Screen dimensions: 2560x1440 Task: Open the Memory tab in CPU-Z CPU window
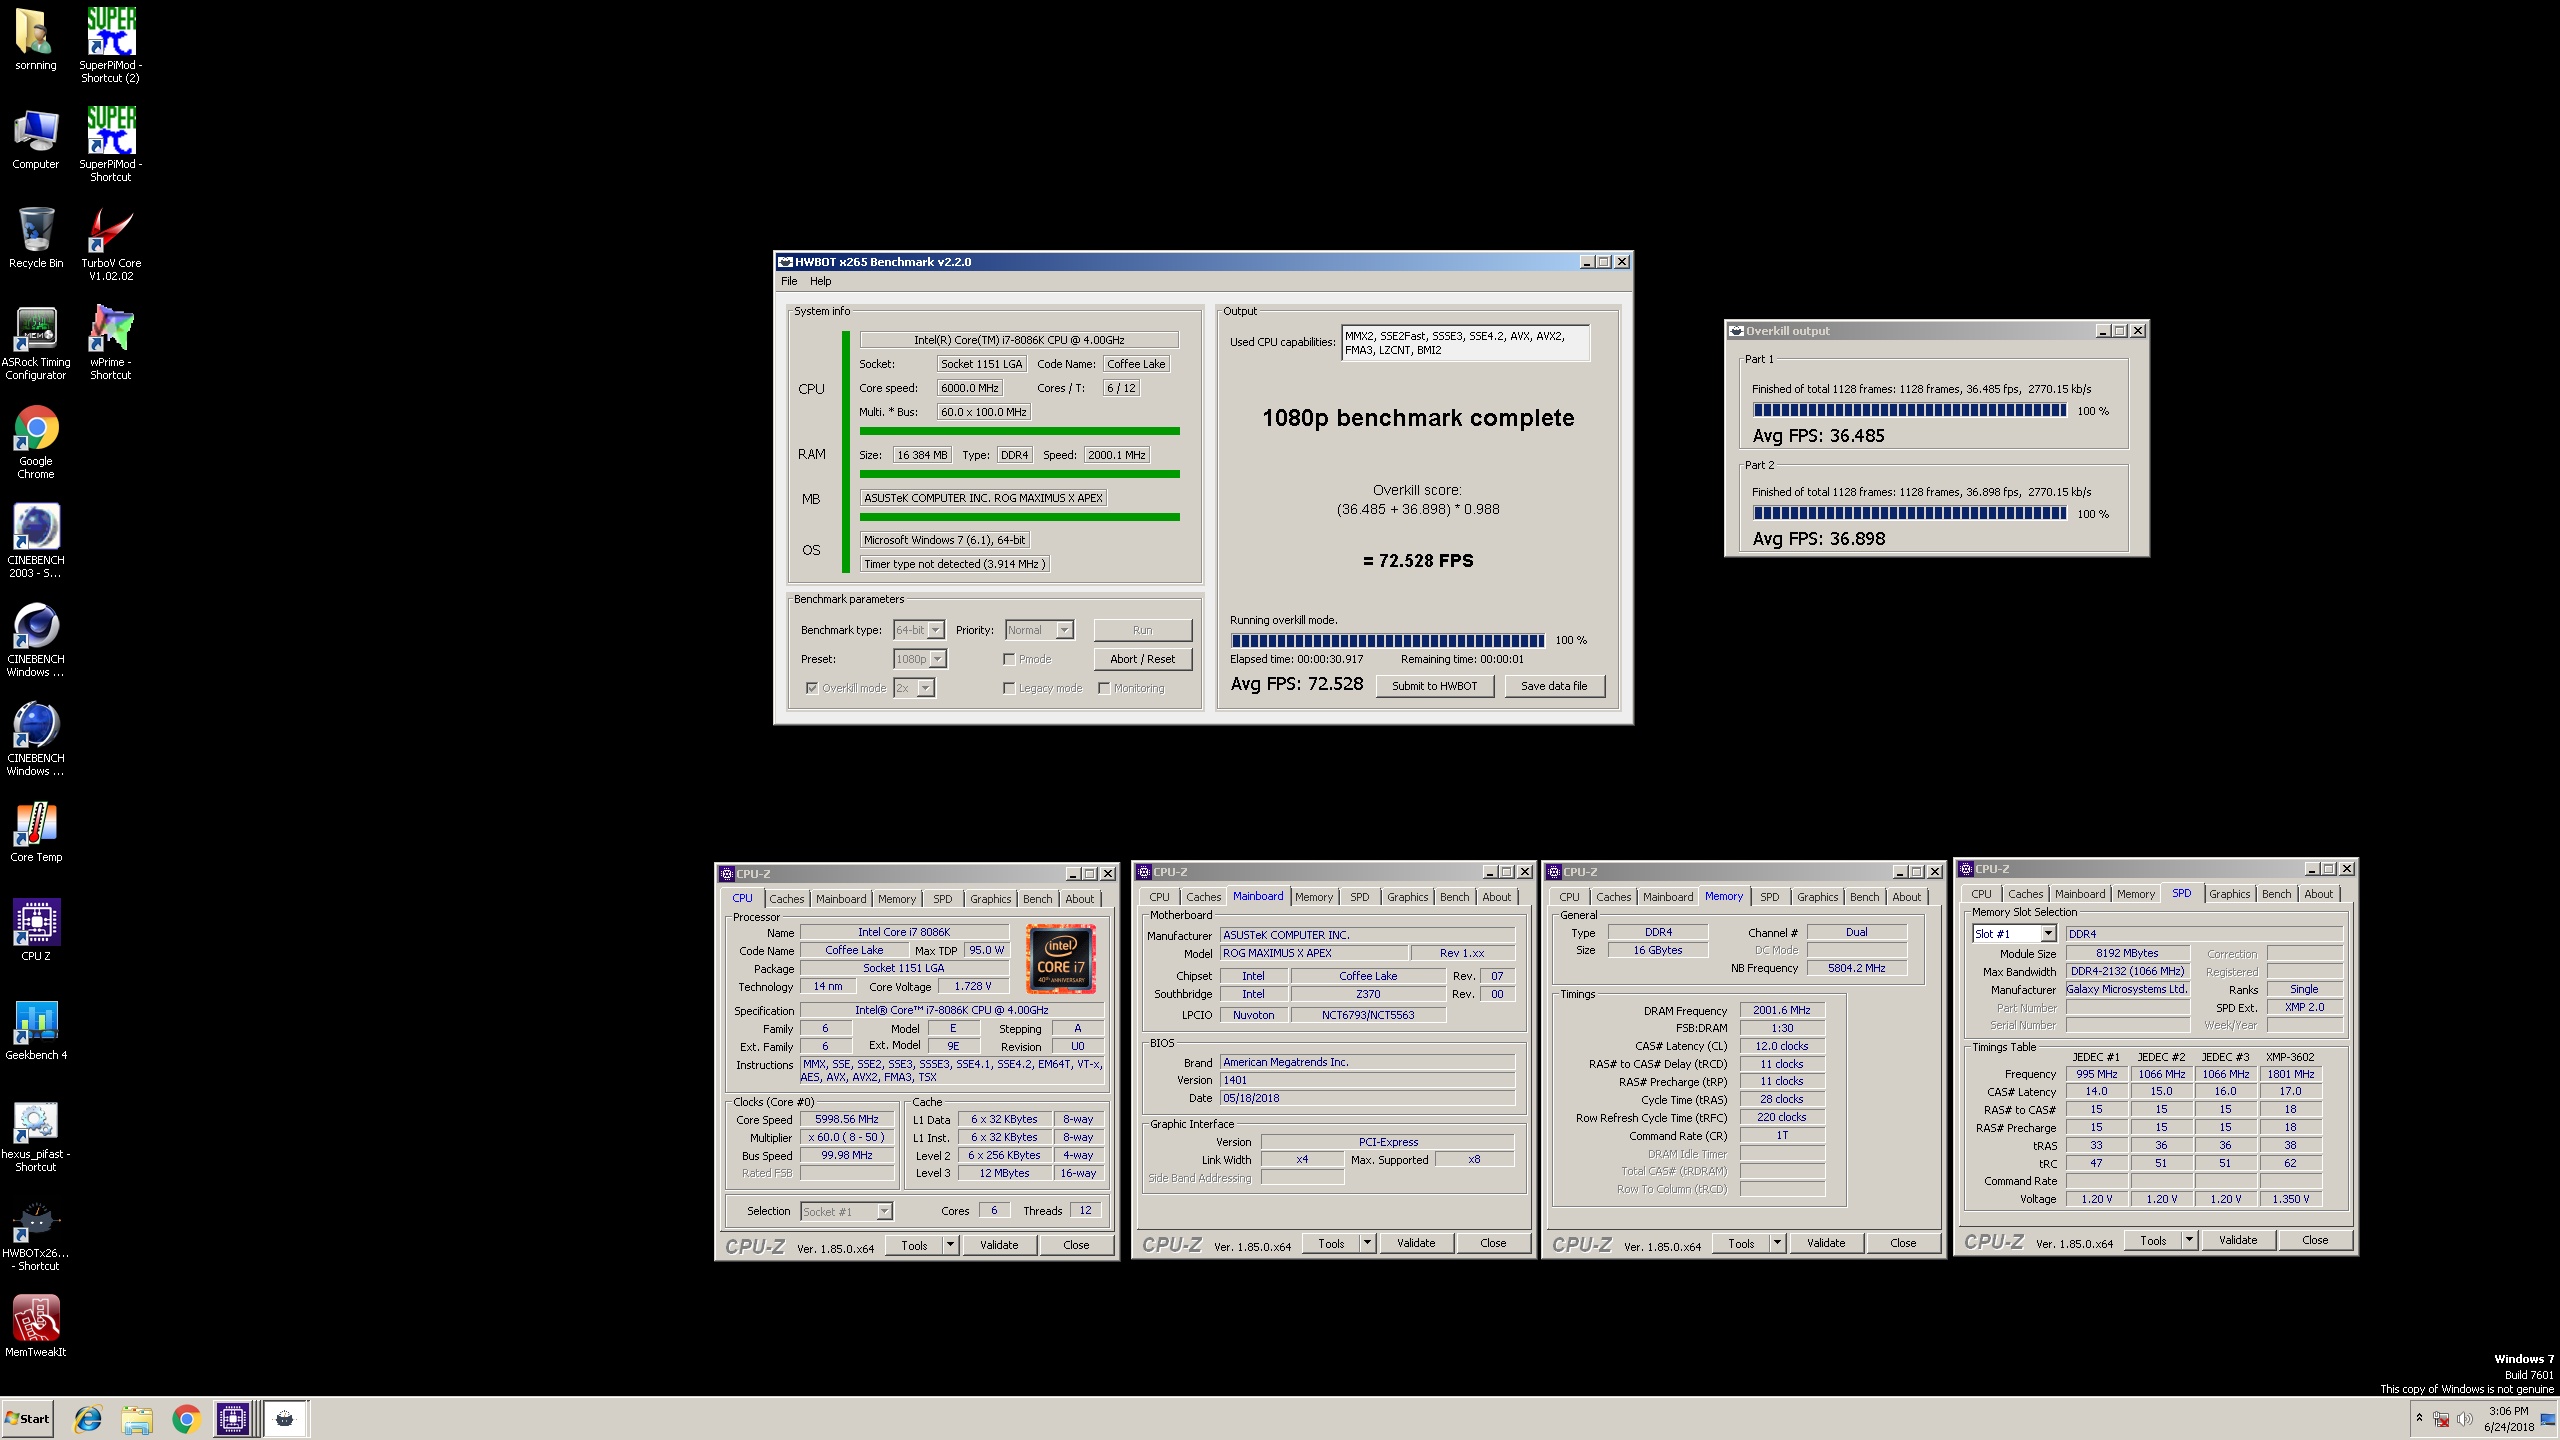coord(896,899)
